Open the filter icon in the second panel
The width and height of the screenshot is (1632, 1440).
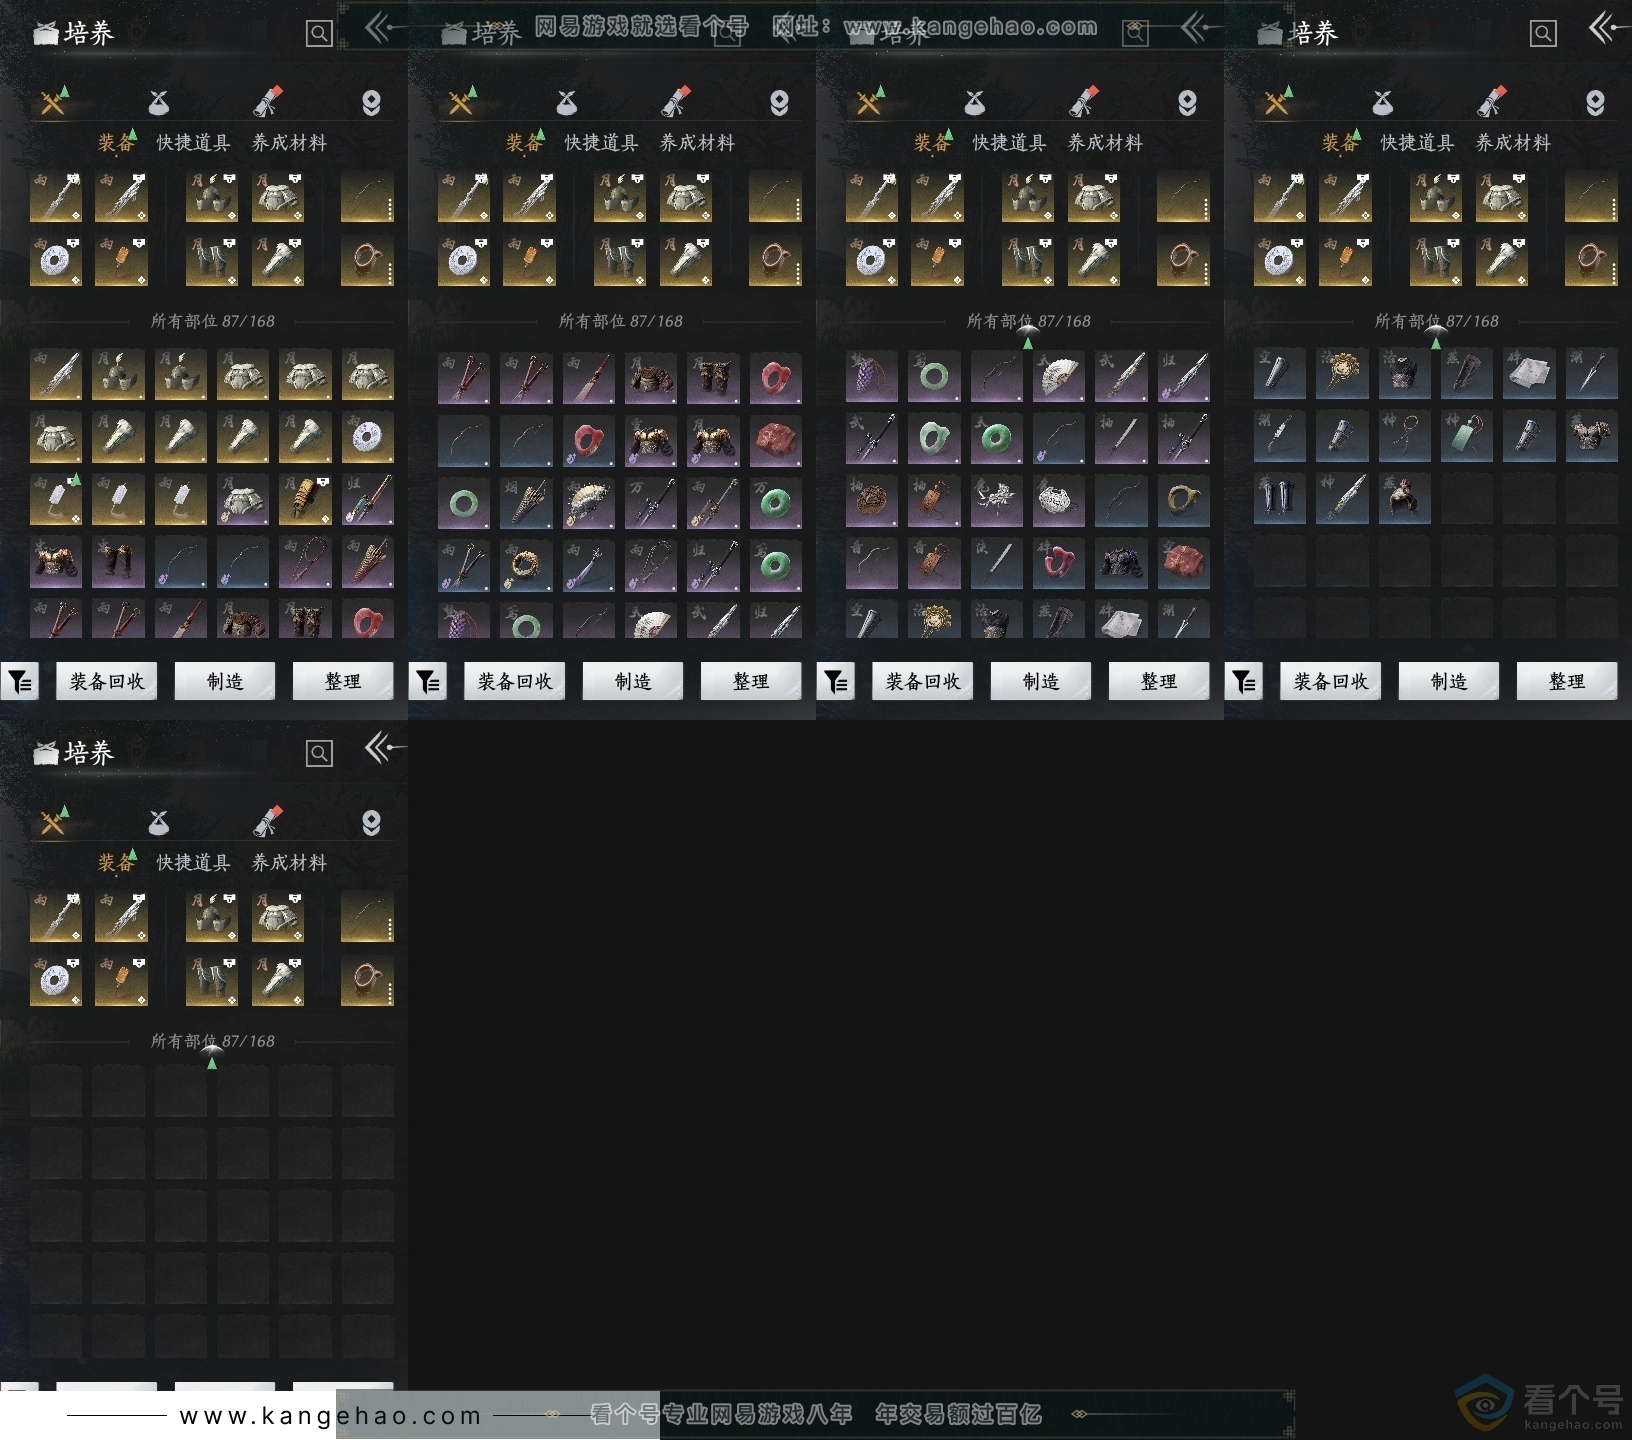click(428, 681)
